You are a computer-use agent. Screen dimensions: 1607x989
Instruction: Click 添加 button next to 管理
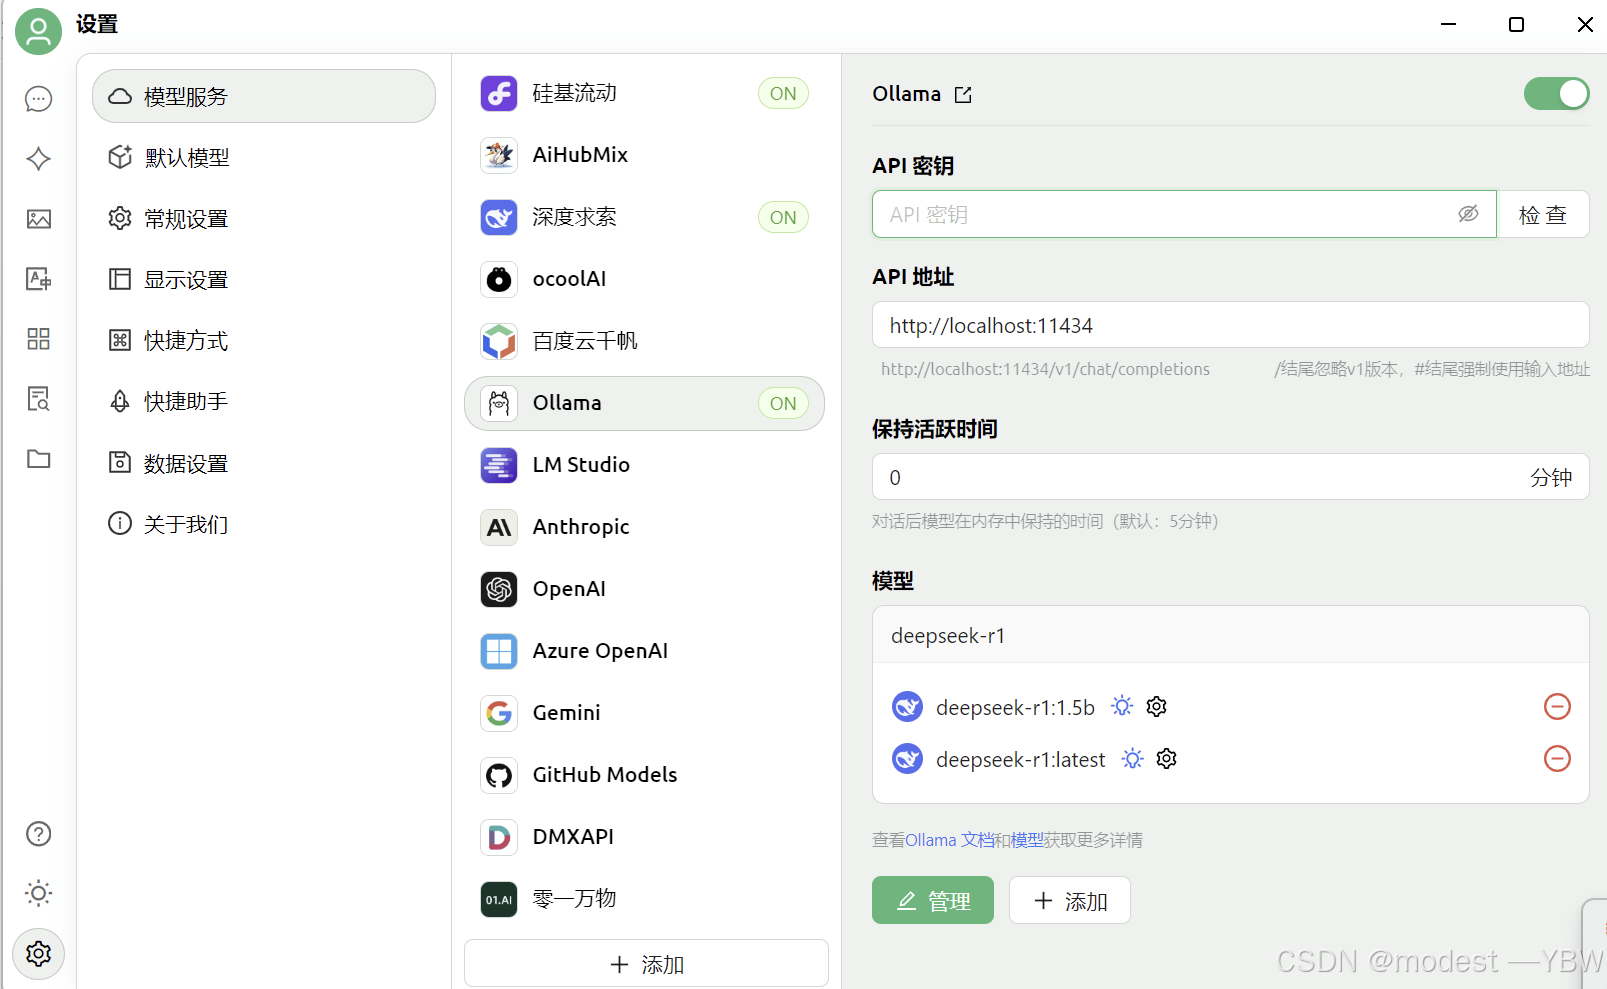(1070, 900)
